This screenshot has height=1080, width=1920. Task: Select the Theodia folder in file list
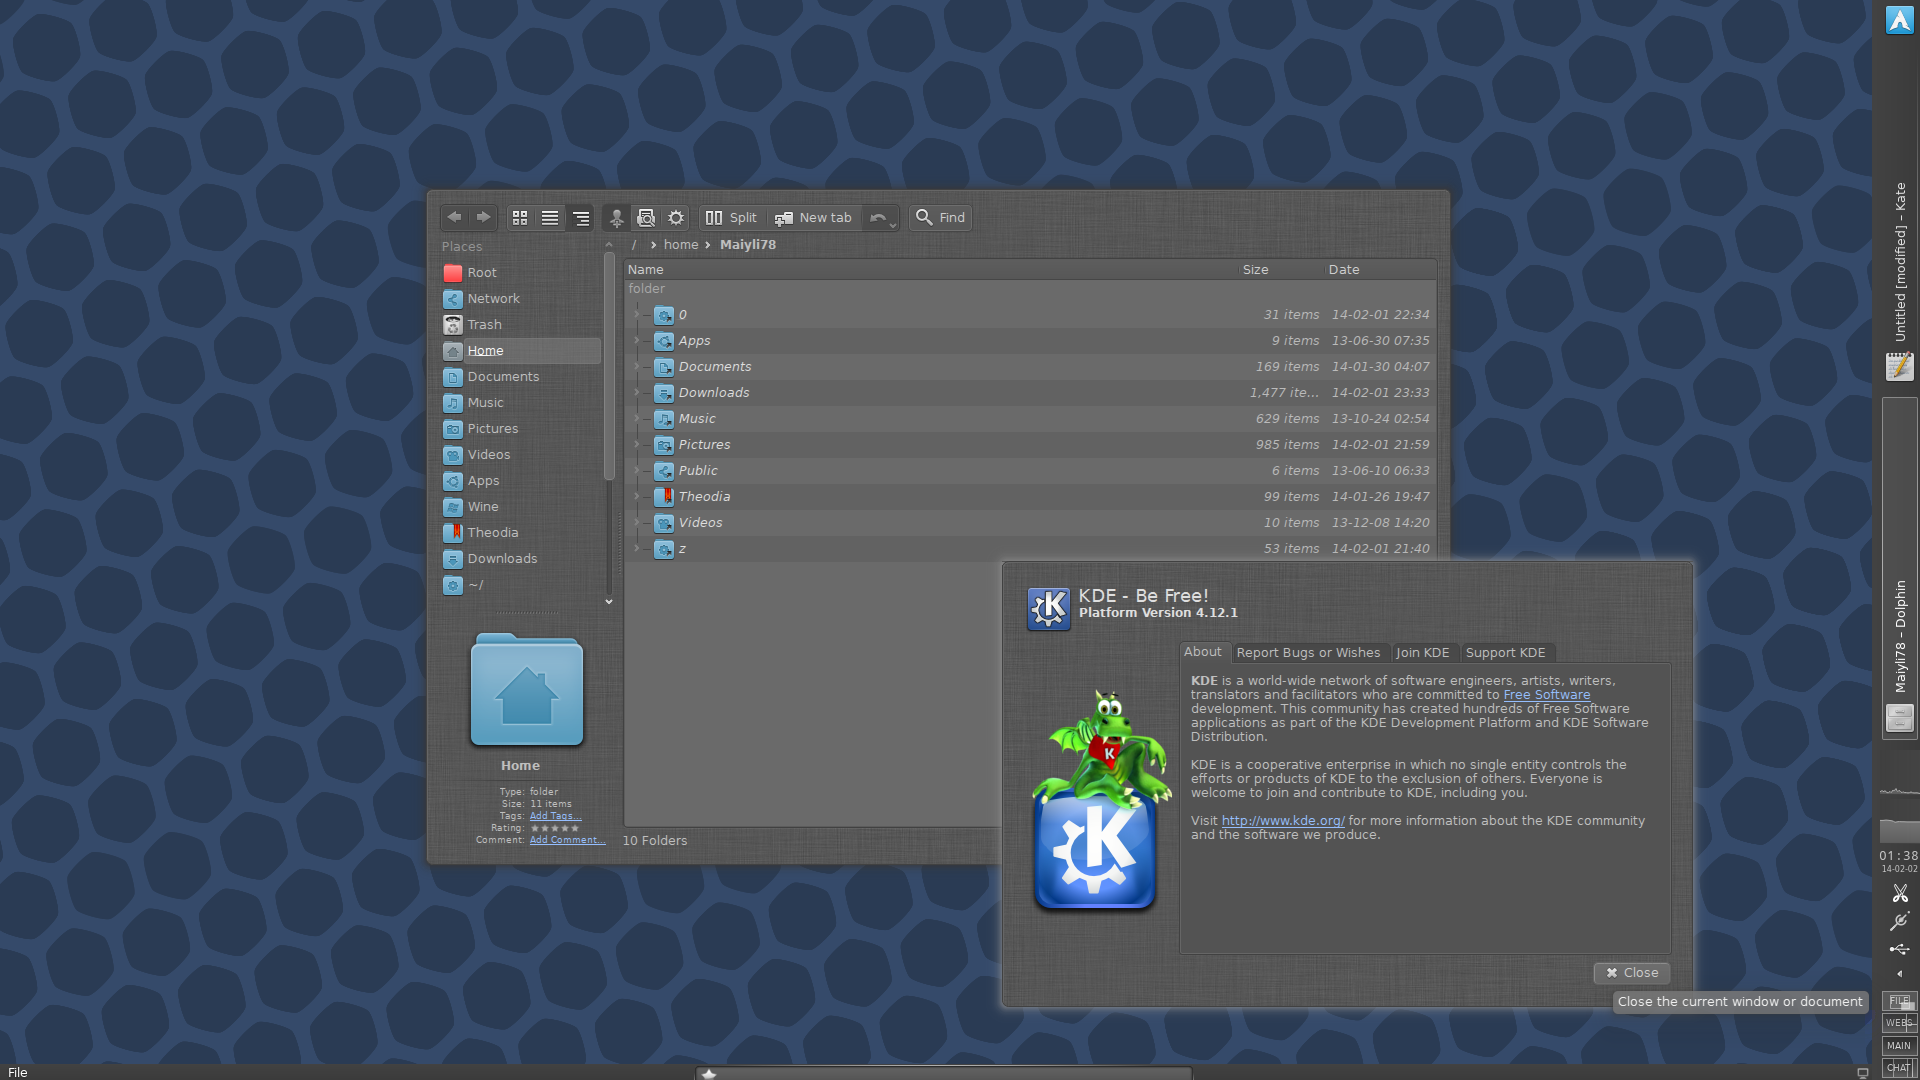pos(1030,496)
